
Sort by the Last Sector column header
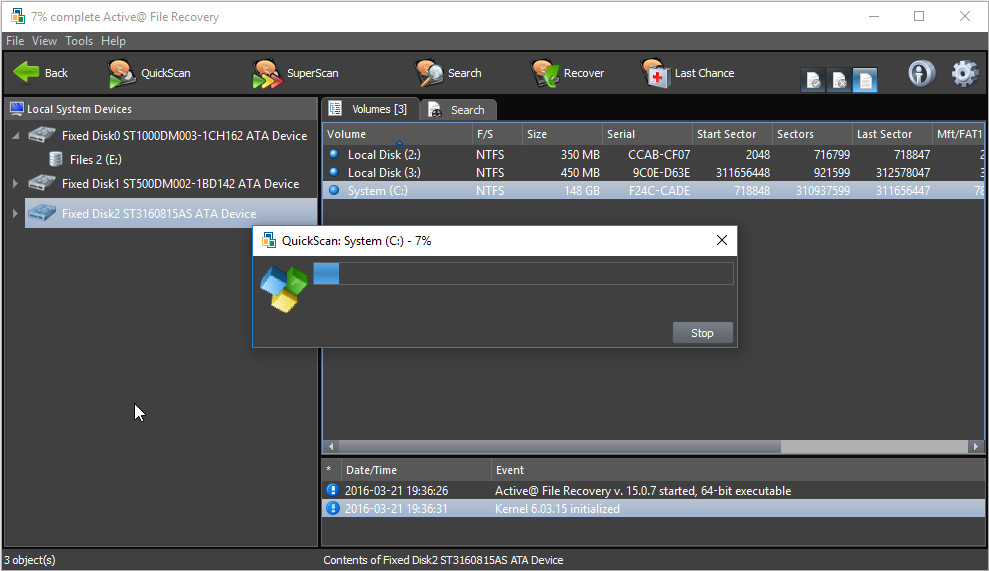(x=892, y=134)
